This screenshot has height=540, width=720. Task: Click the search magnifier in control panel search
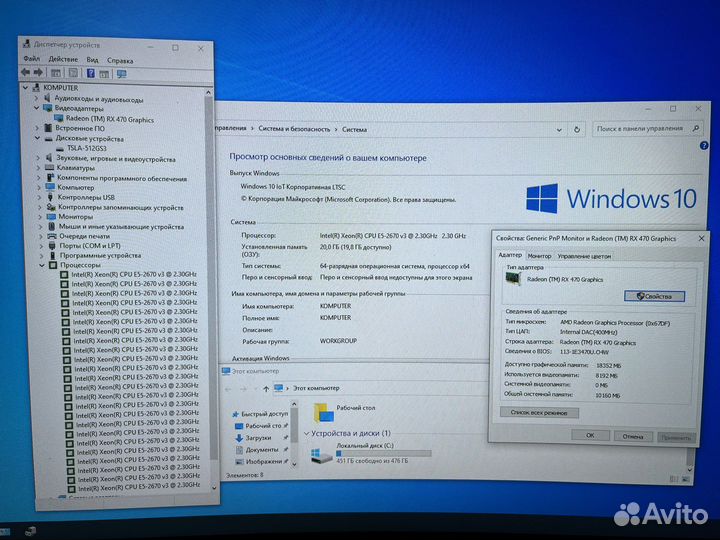(x=696, y=129)
